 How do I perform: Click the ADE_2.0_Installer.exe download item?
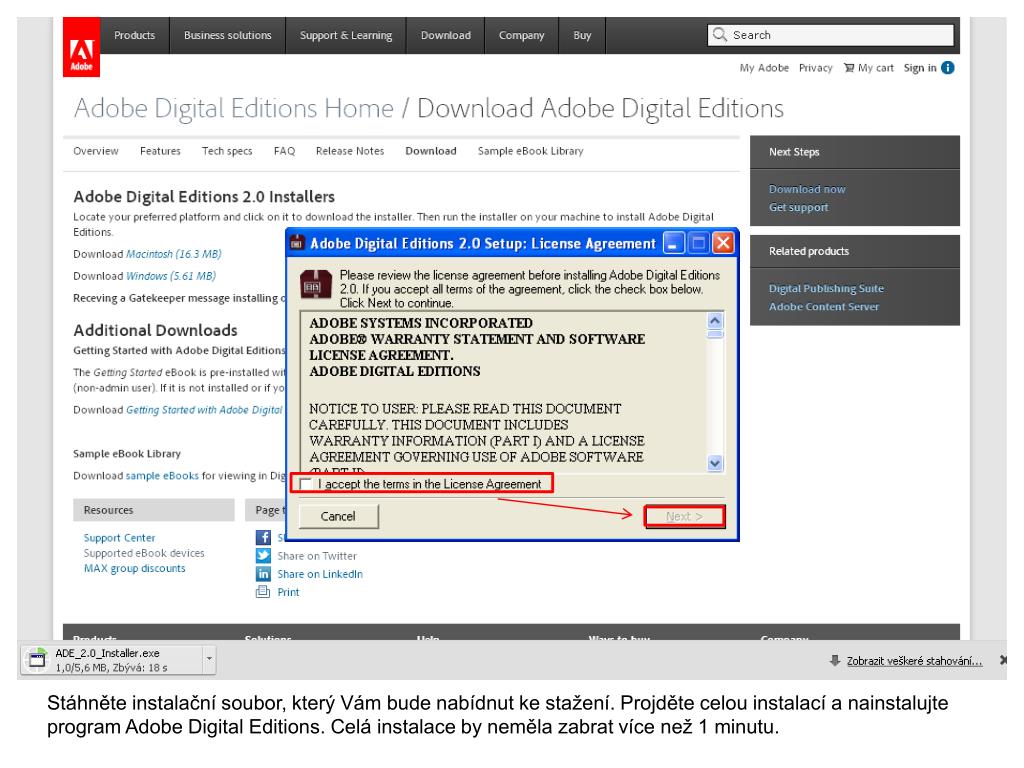click(112, 660)
